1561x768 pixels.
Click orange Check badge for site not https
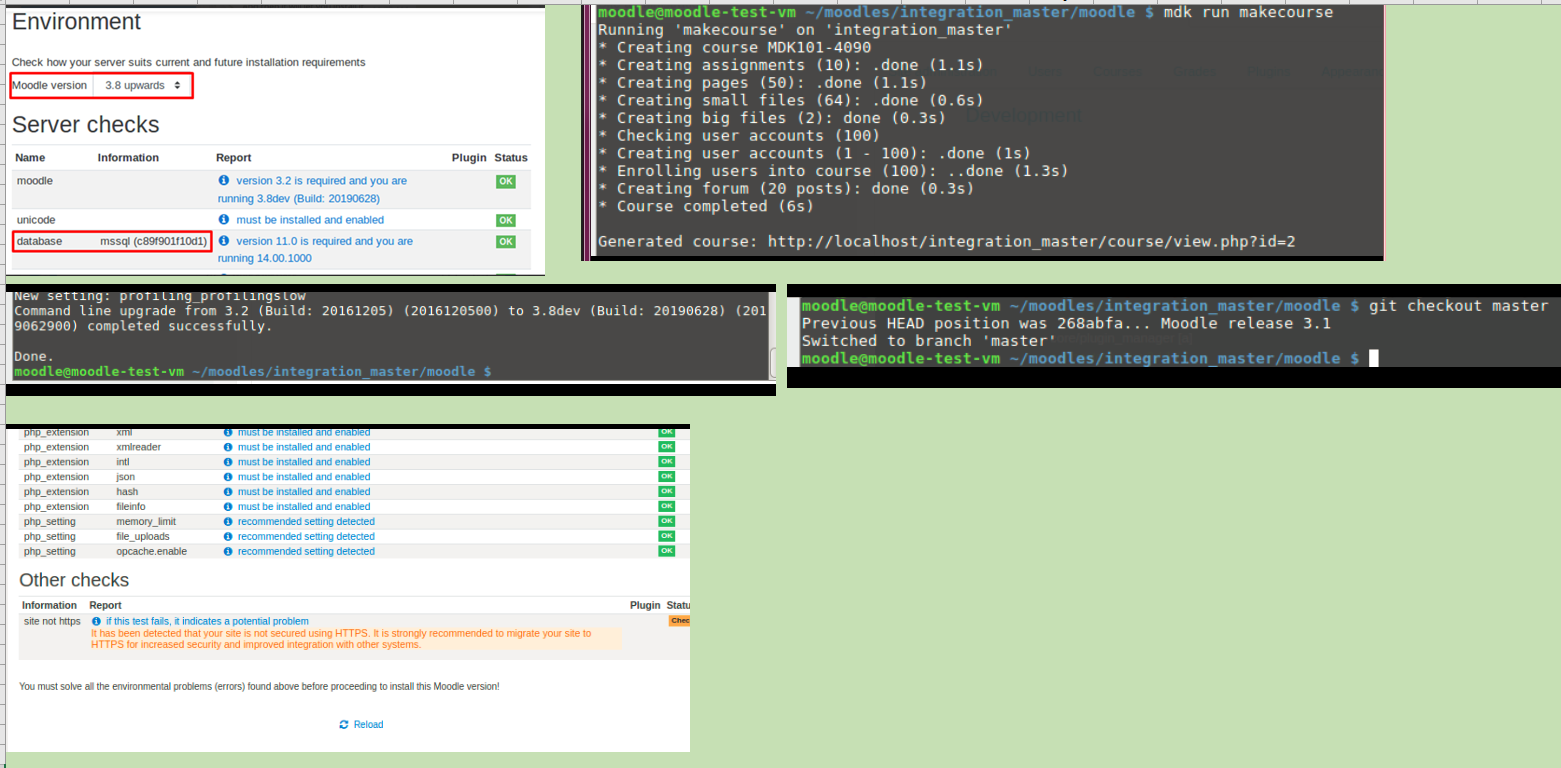(679, 621)
